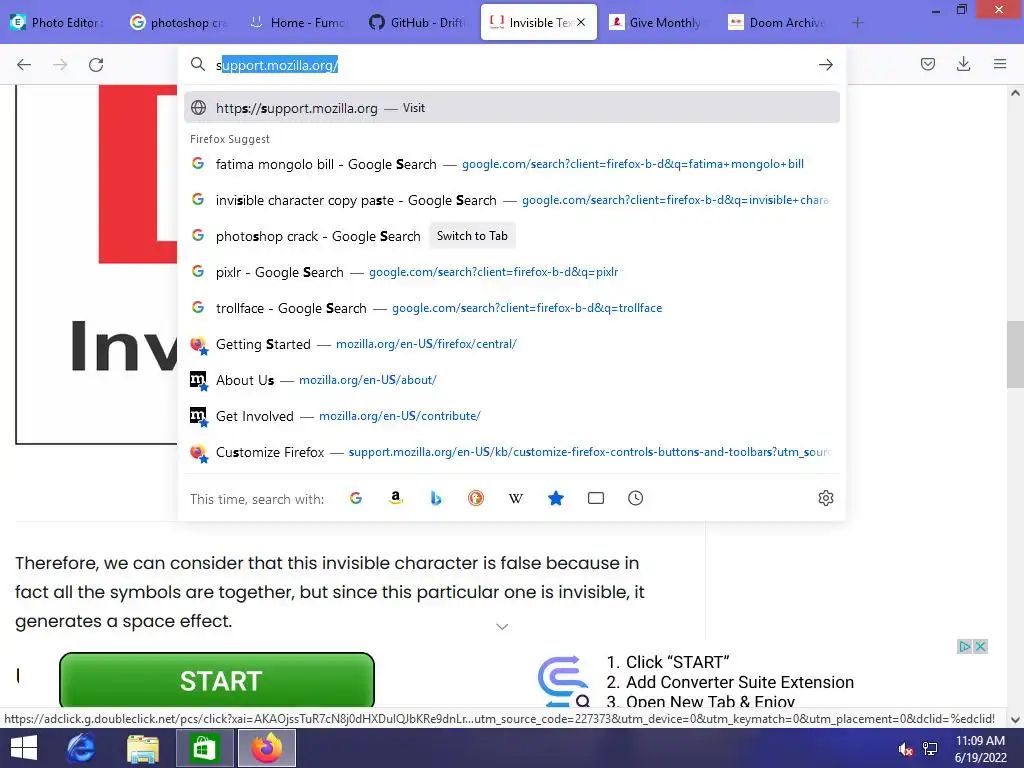
Task: Open Windows Start menu
Action: pos(24,748)
